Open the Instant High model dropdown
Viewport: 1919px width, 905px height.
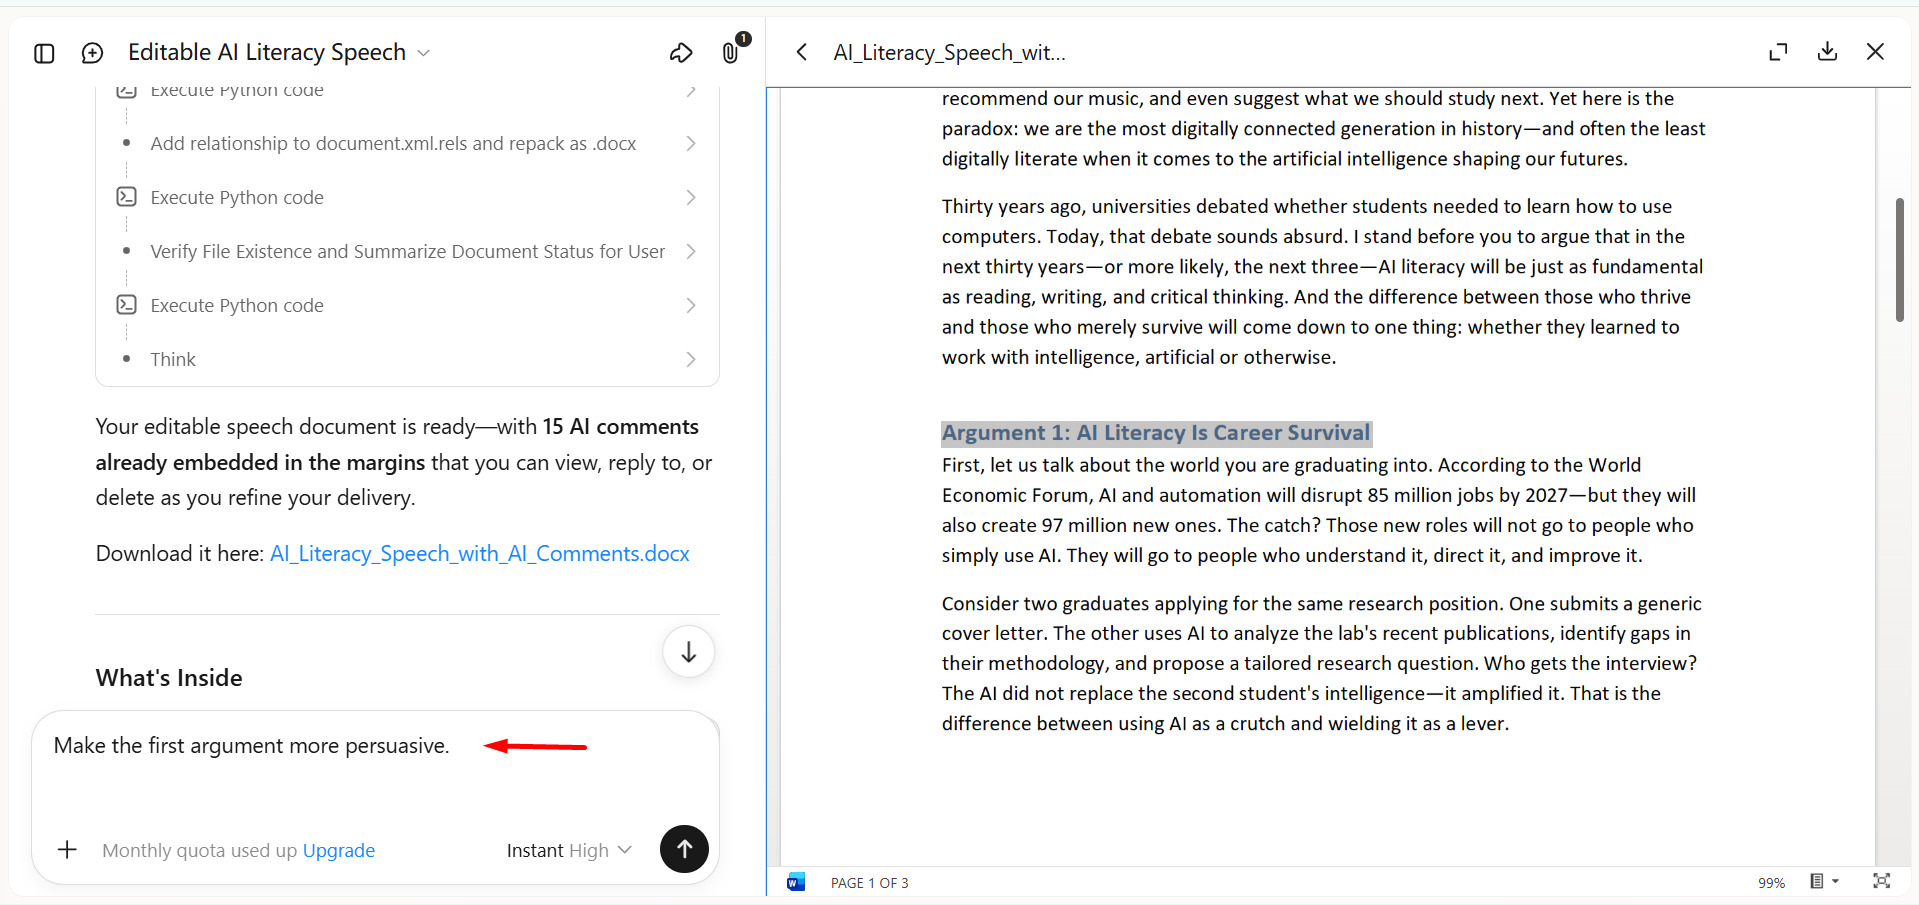click(x=569, y=850)
